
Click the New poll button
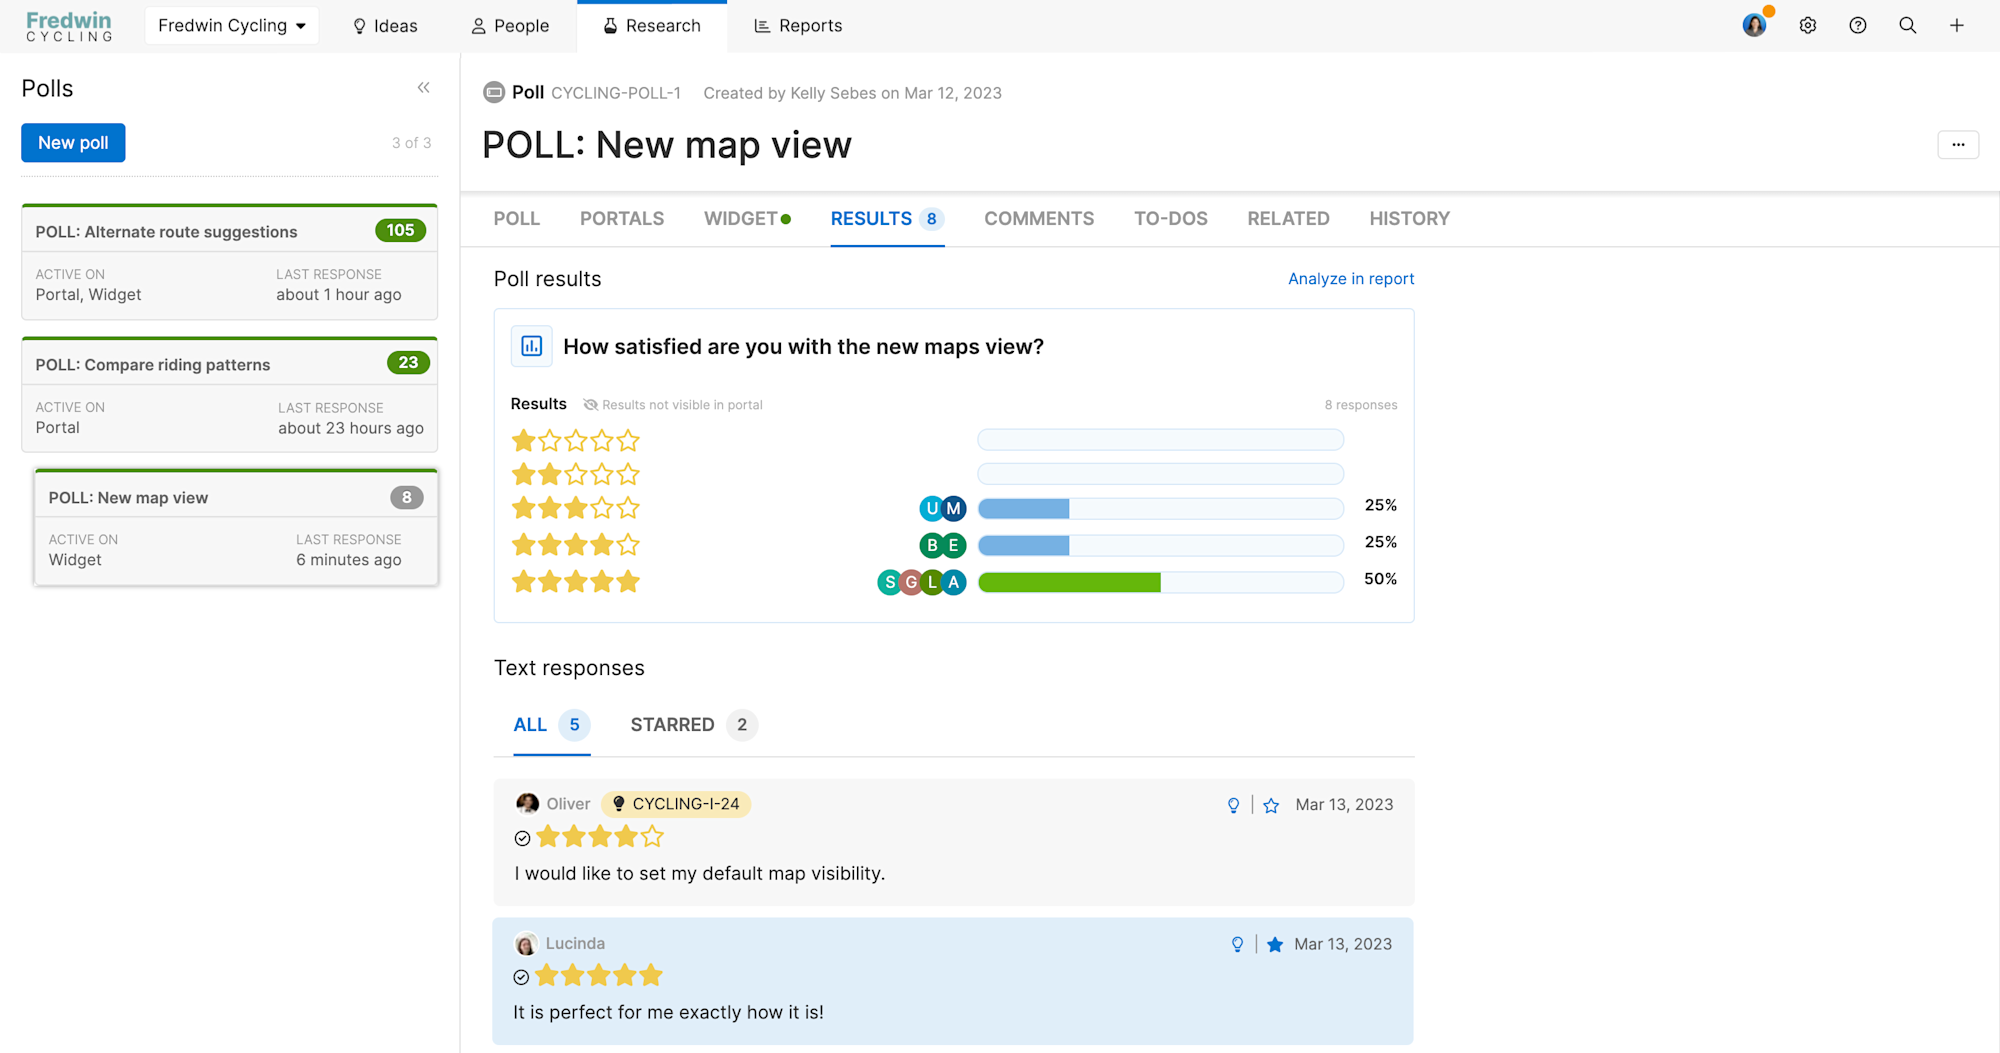(72, 142)
